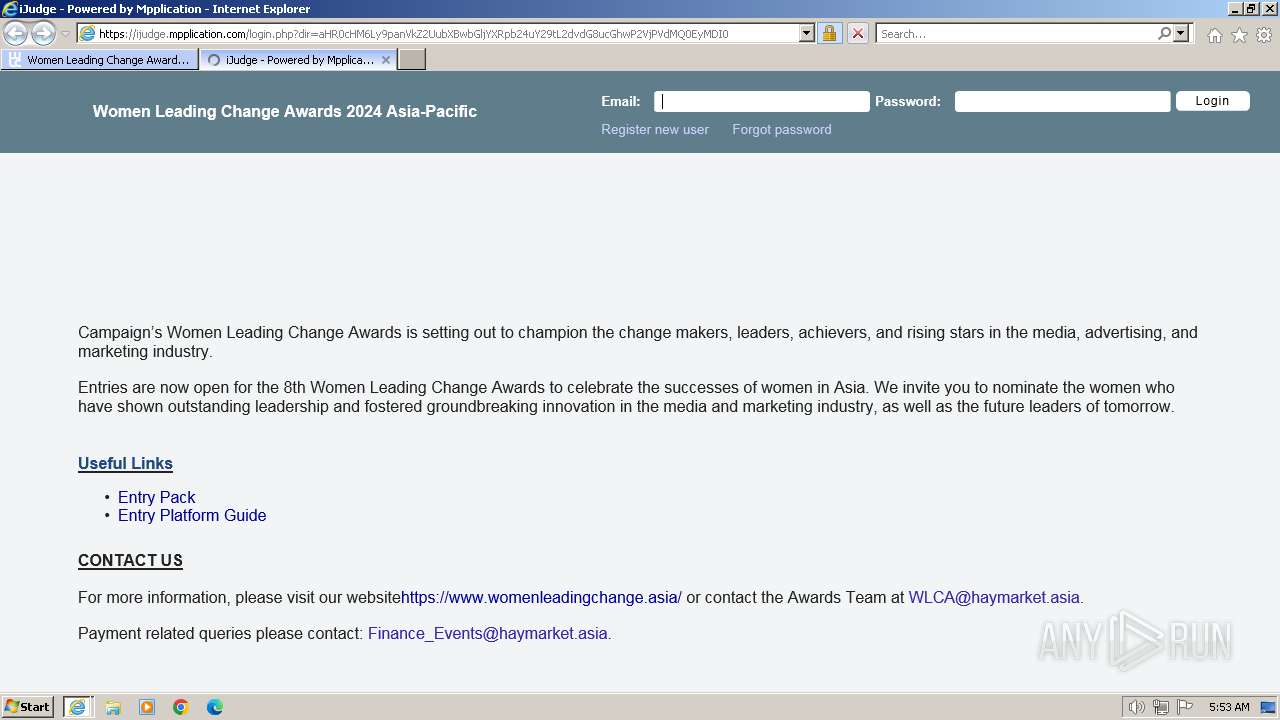
Task: Open media player taskbar icon
Action: 147,707
